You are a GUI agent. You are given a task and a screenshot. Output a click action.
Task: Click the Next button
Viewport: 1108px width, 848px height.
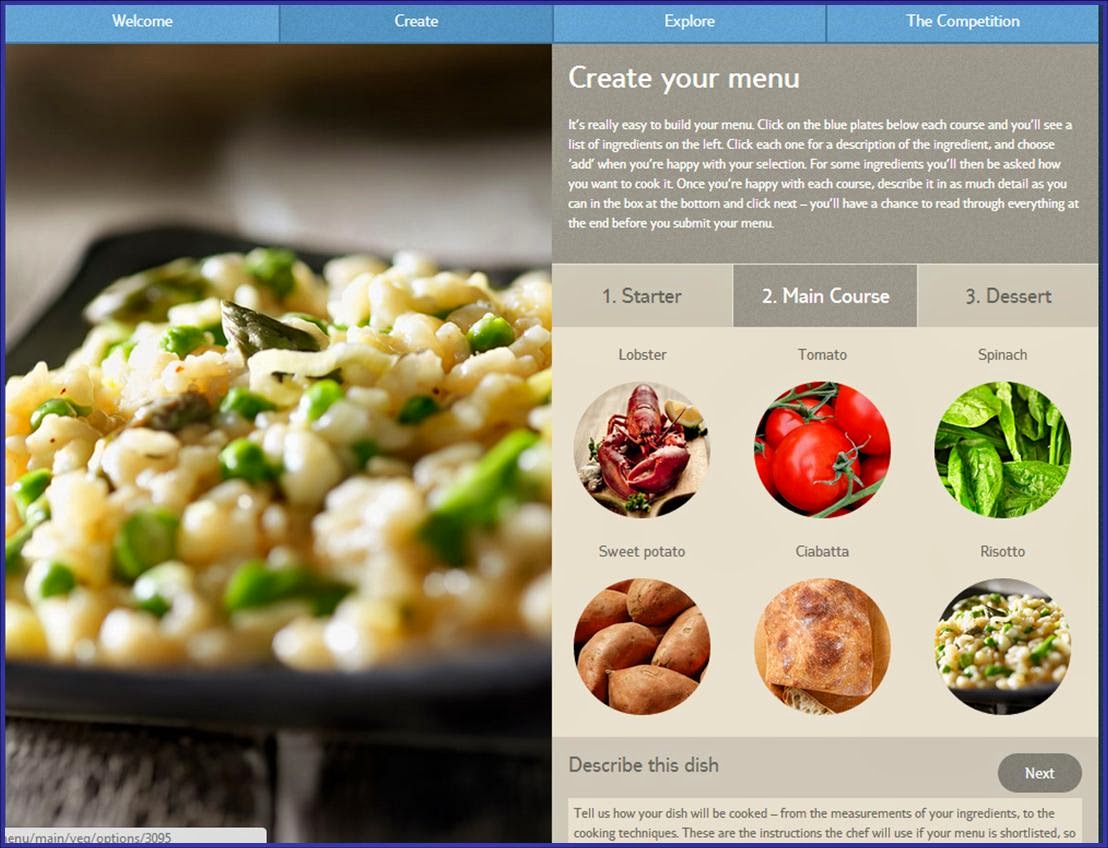[1039, 773]
